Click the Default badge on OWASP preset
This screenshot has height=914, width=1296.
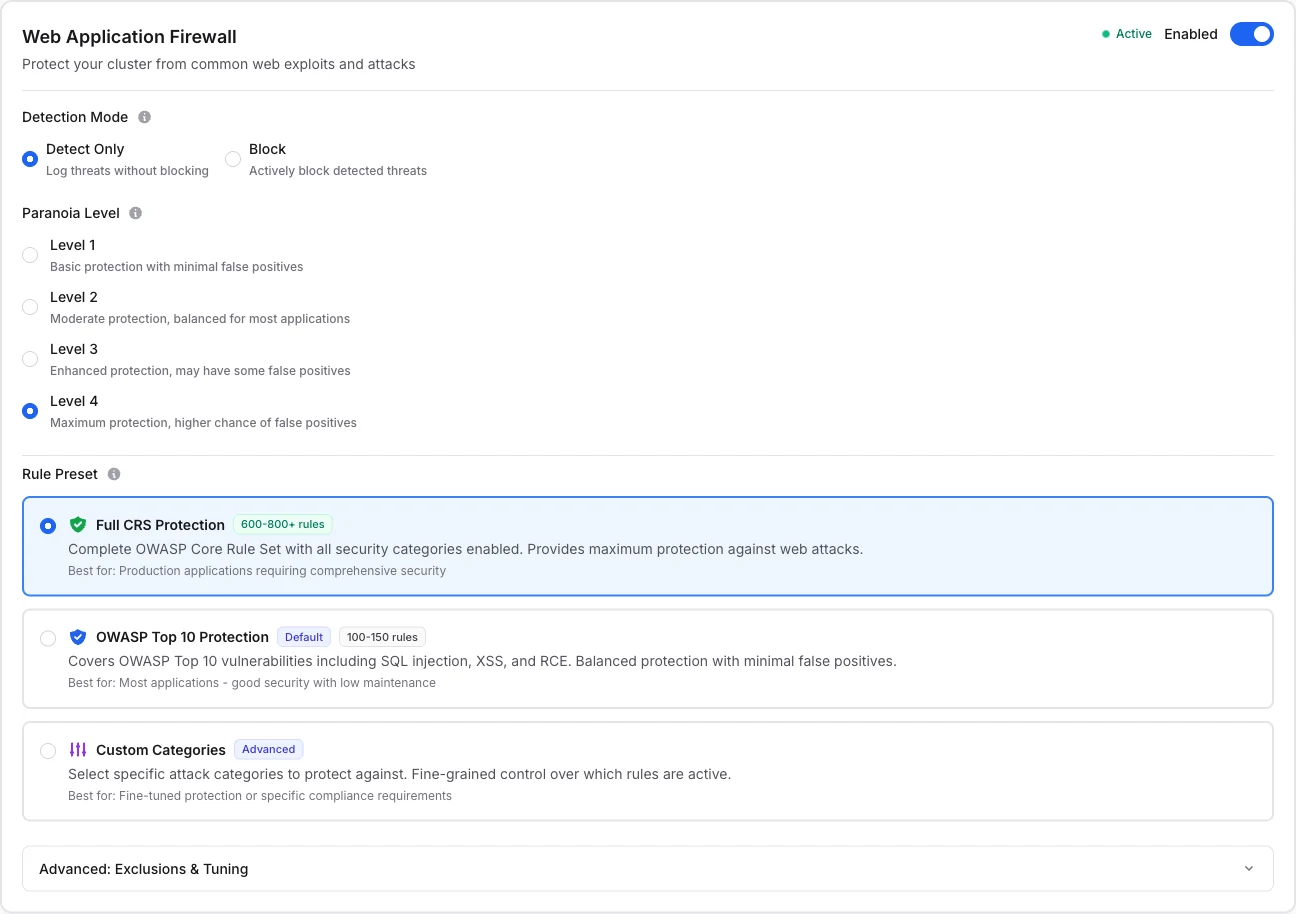[x=304, y=637]
